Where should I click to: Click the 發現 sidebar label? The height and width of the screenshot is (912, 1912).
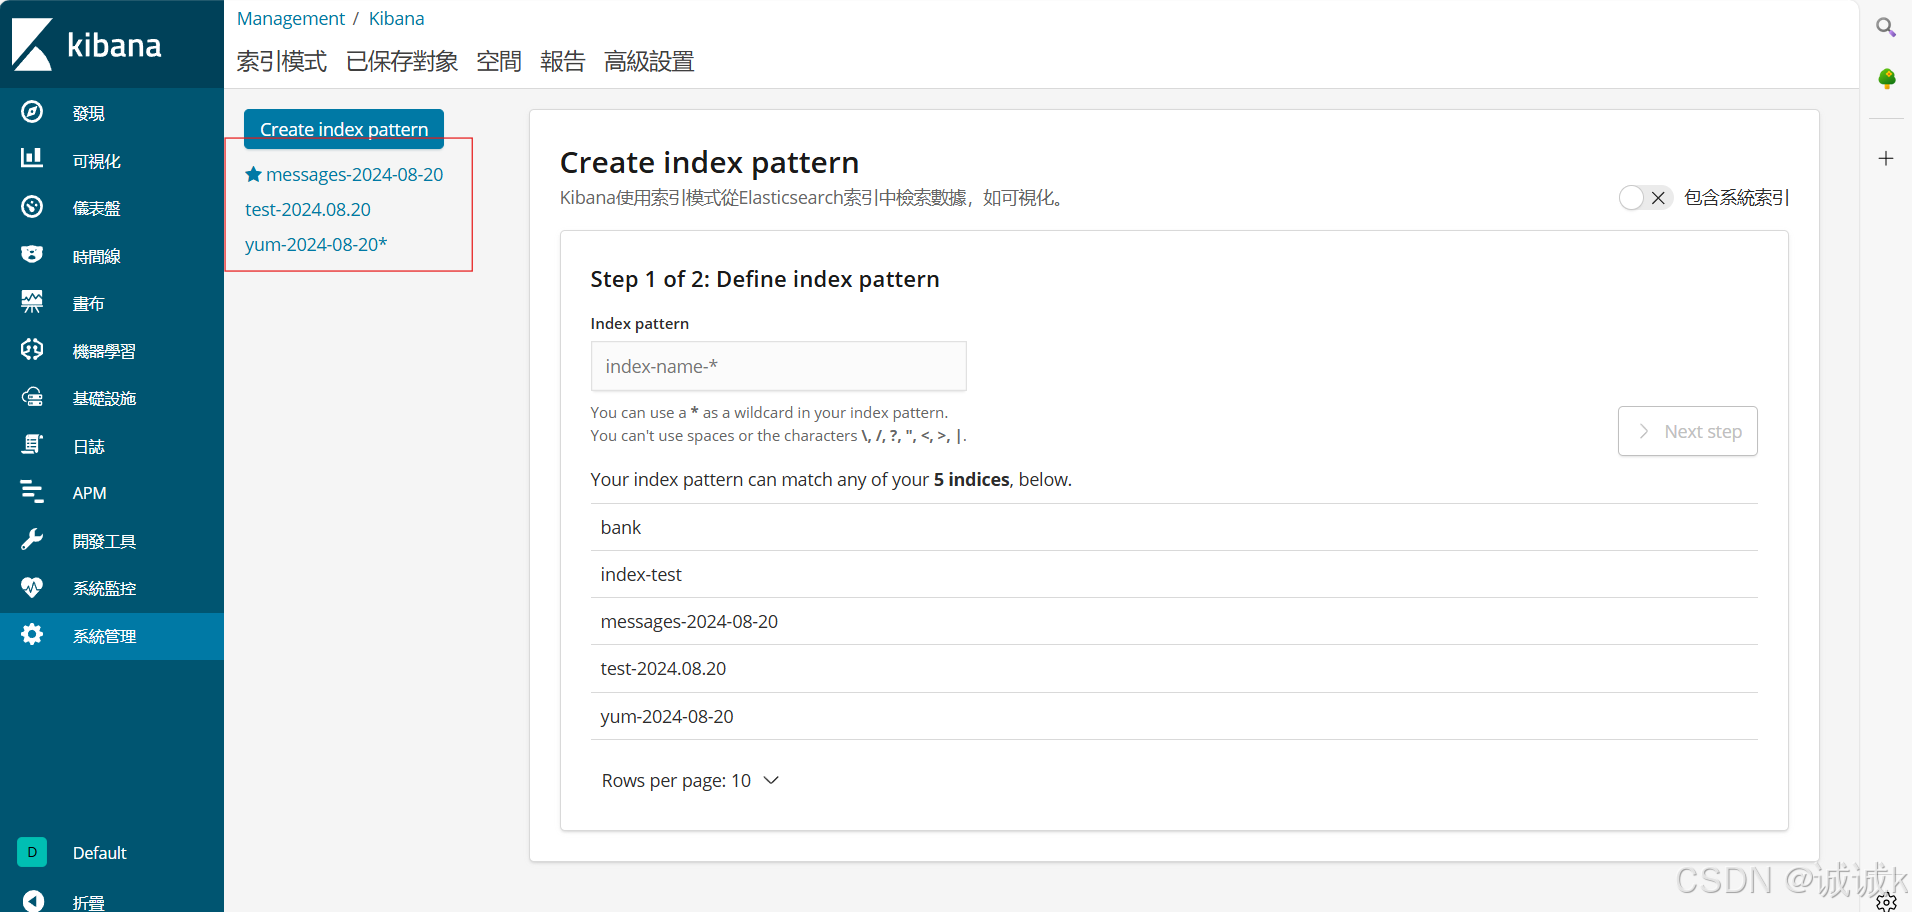[88, 113]
